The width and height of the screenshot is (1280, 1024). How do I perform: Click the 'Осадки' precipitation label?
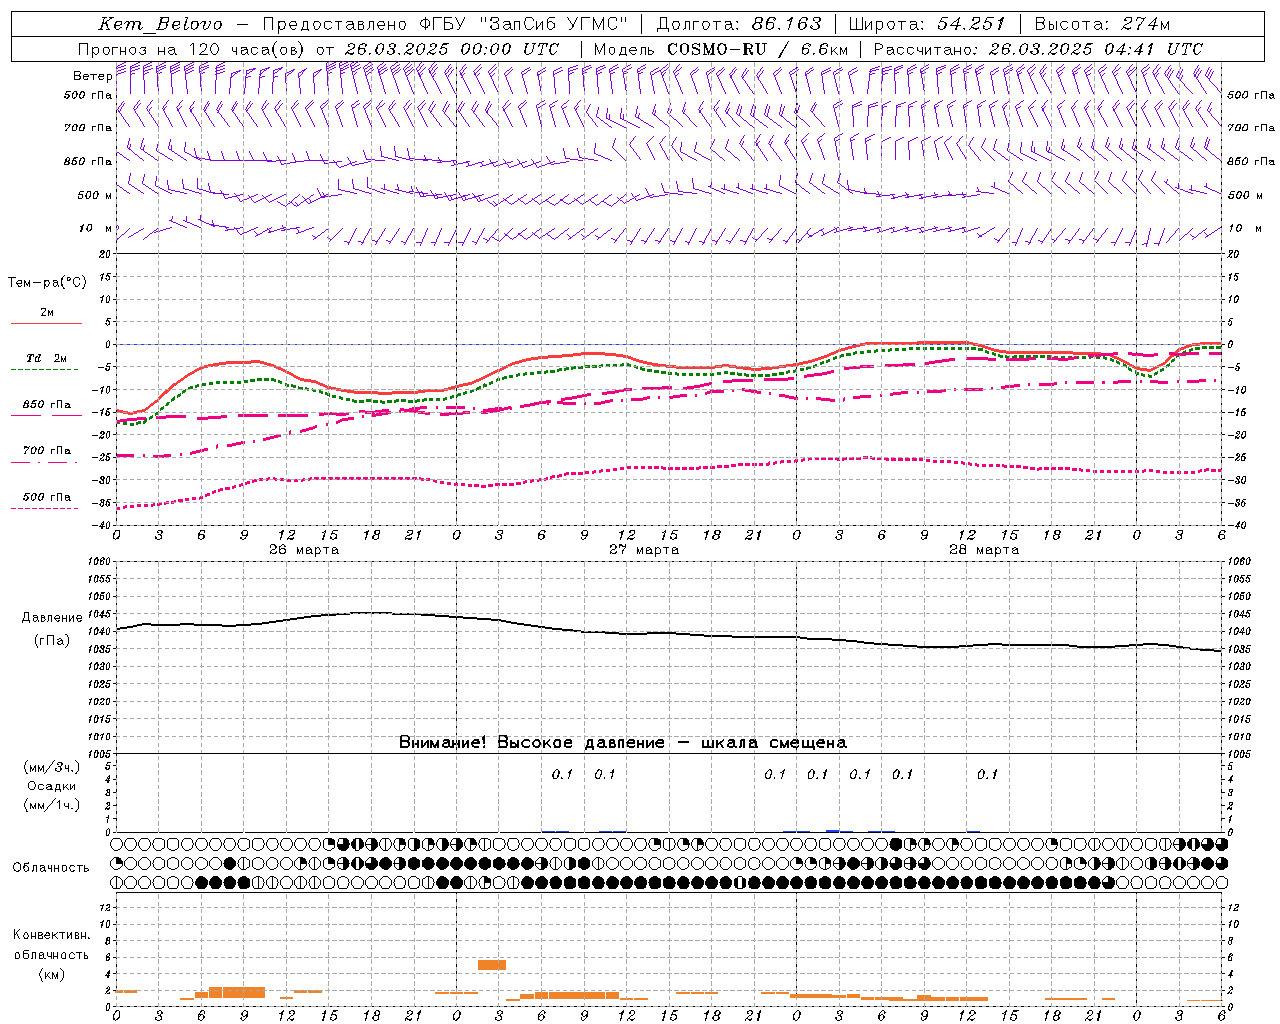click(52, 786)
